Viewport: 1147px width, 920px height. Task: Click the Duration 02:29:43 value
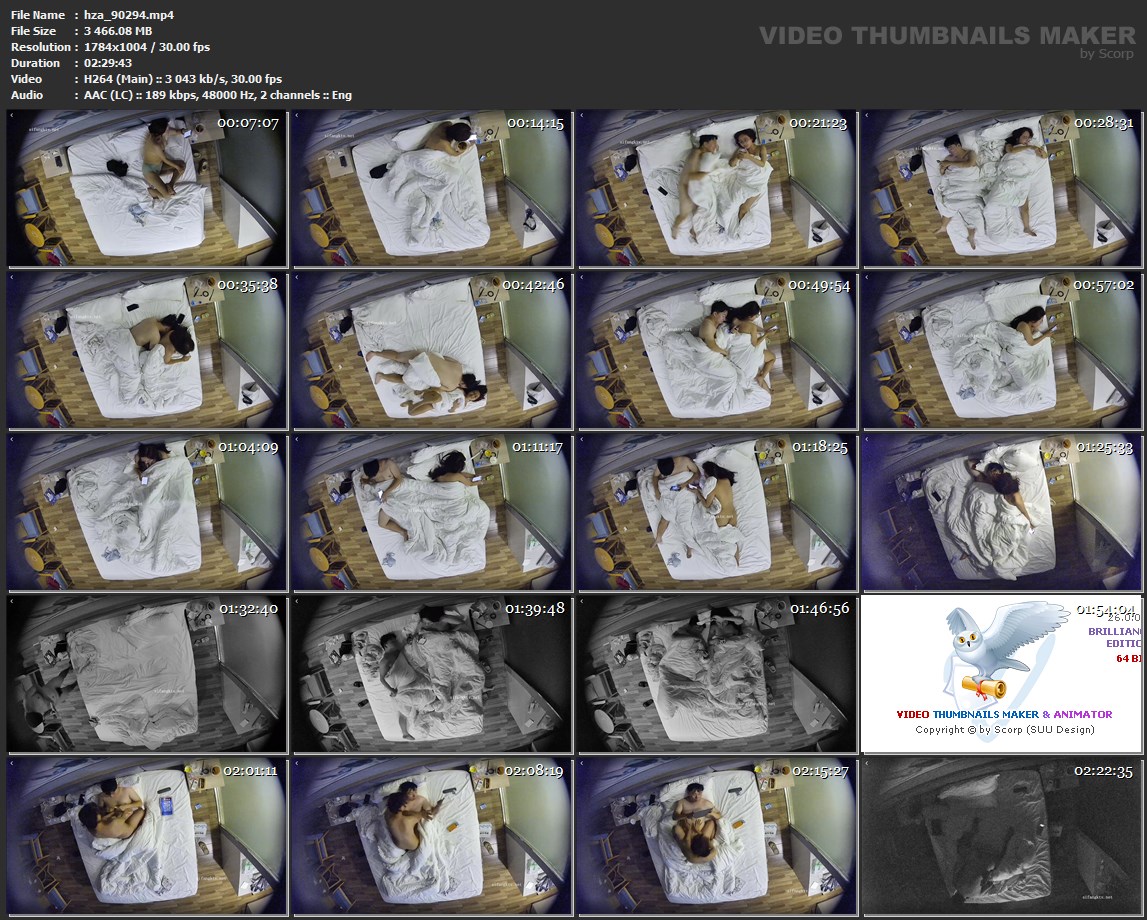[x=110, y=63]
